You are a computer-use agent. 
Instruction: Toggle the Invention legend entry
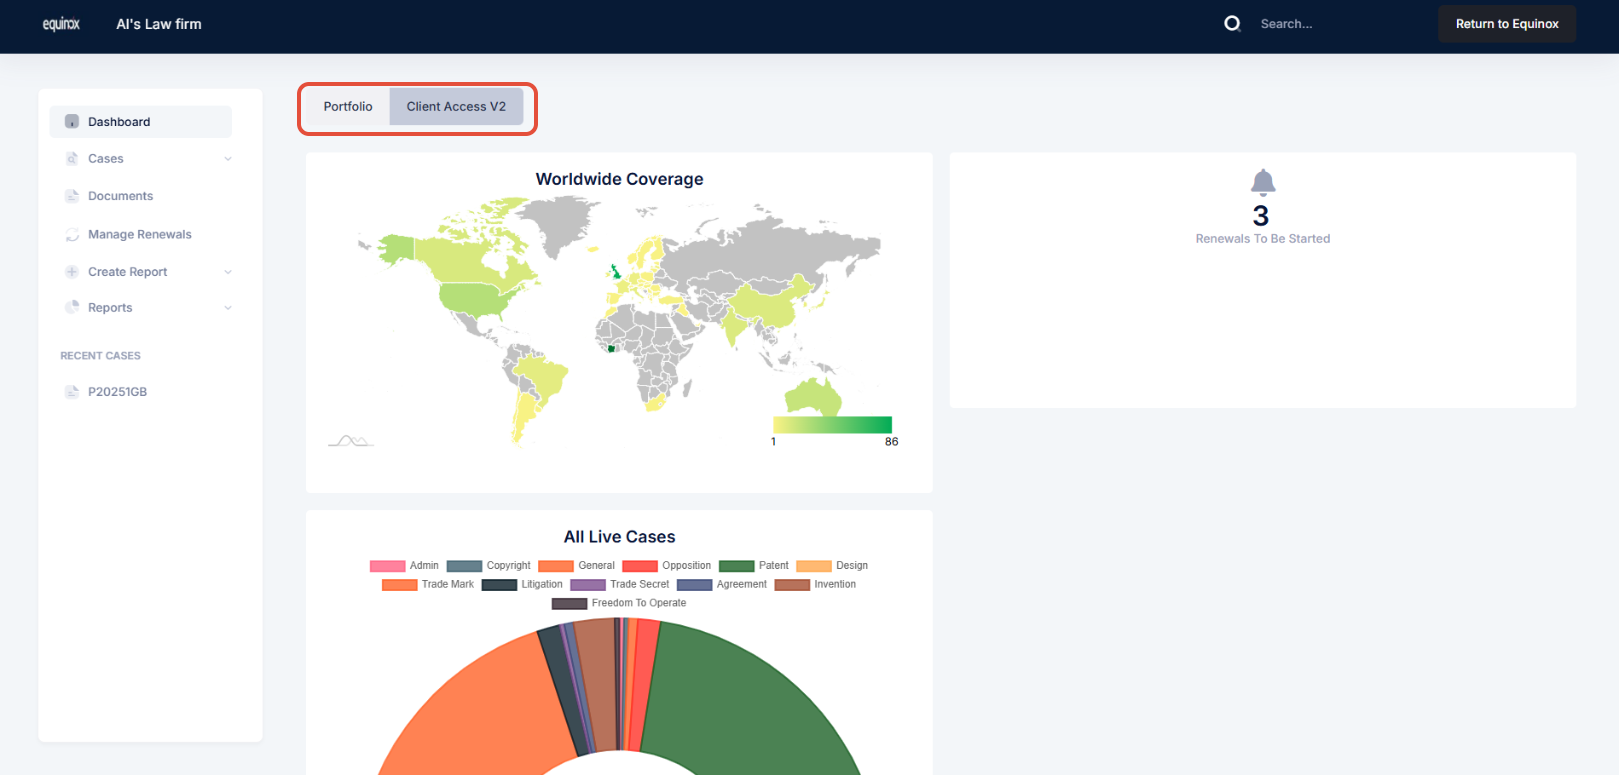coord(816,585)
